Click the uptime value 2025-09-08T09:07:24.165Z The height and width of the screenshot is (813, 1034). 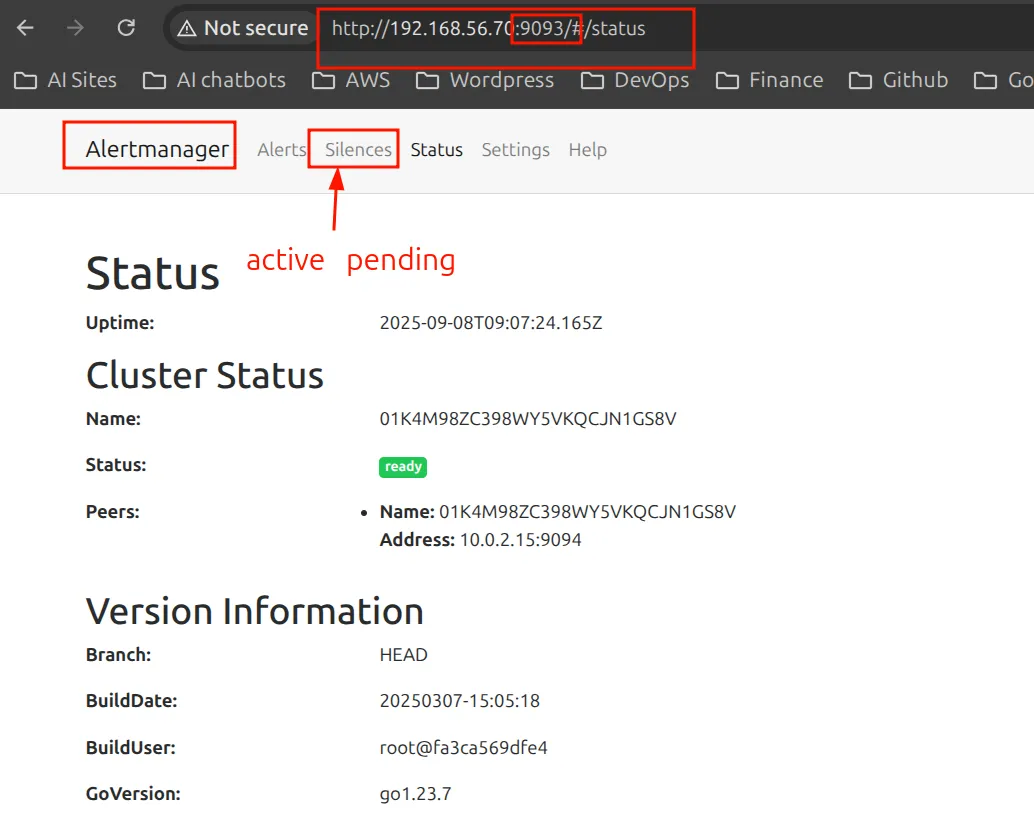click(x=491, y=322)
